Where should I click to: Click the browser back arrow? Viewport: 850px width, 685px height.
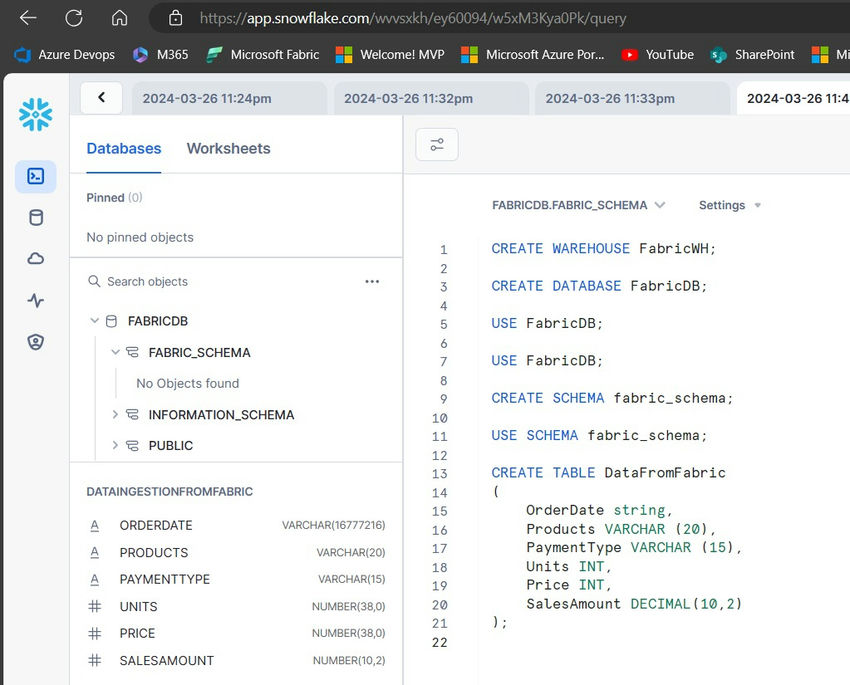click(x=28, y=18)
